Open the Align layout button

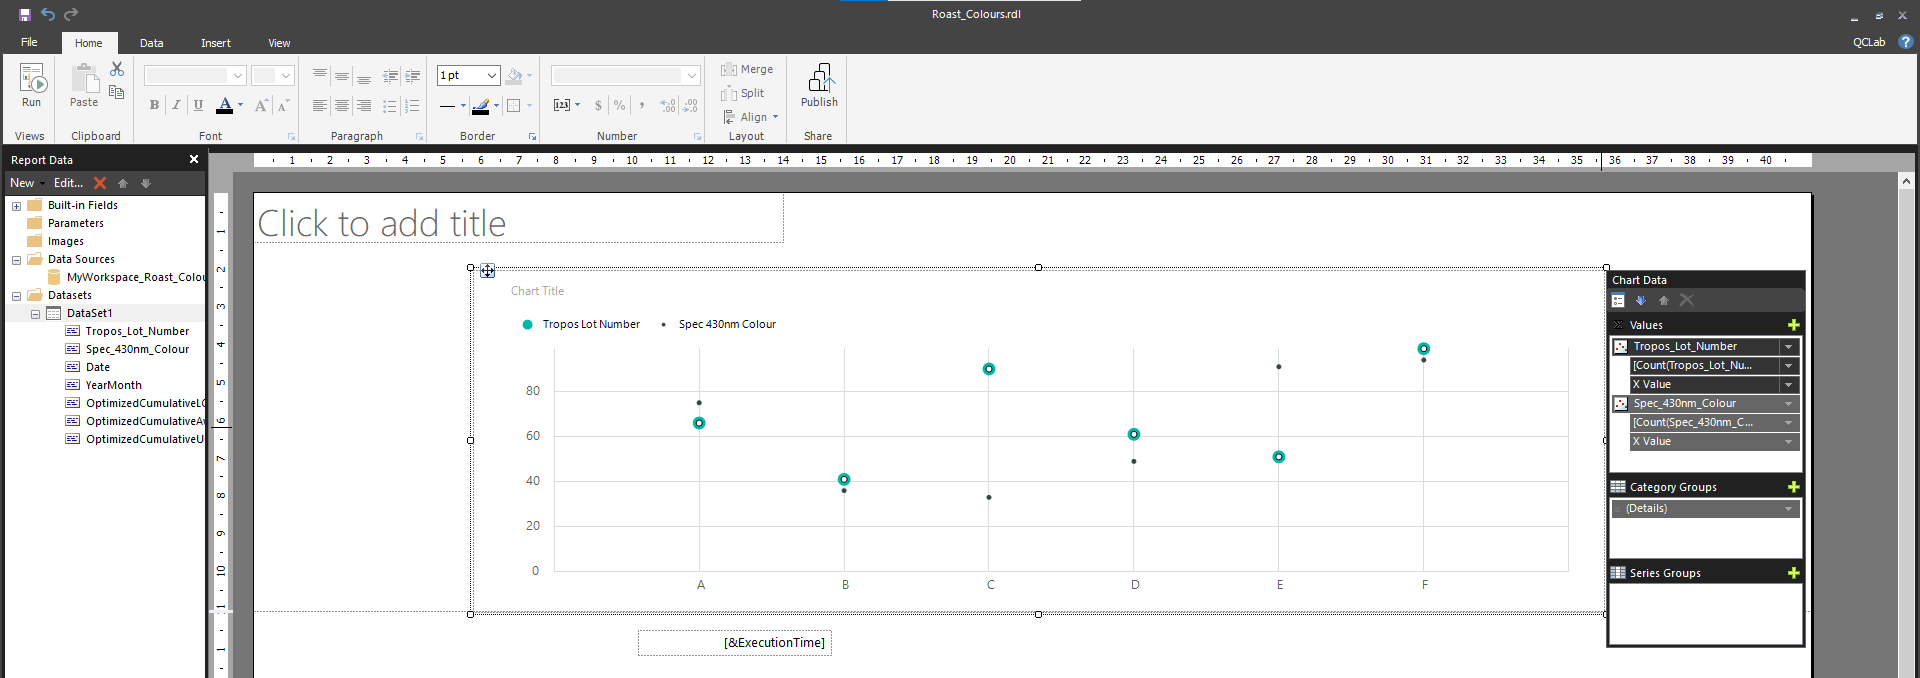(750, 117)
